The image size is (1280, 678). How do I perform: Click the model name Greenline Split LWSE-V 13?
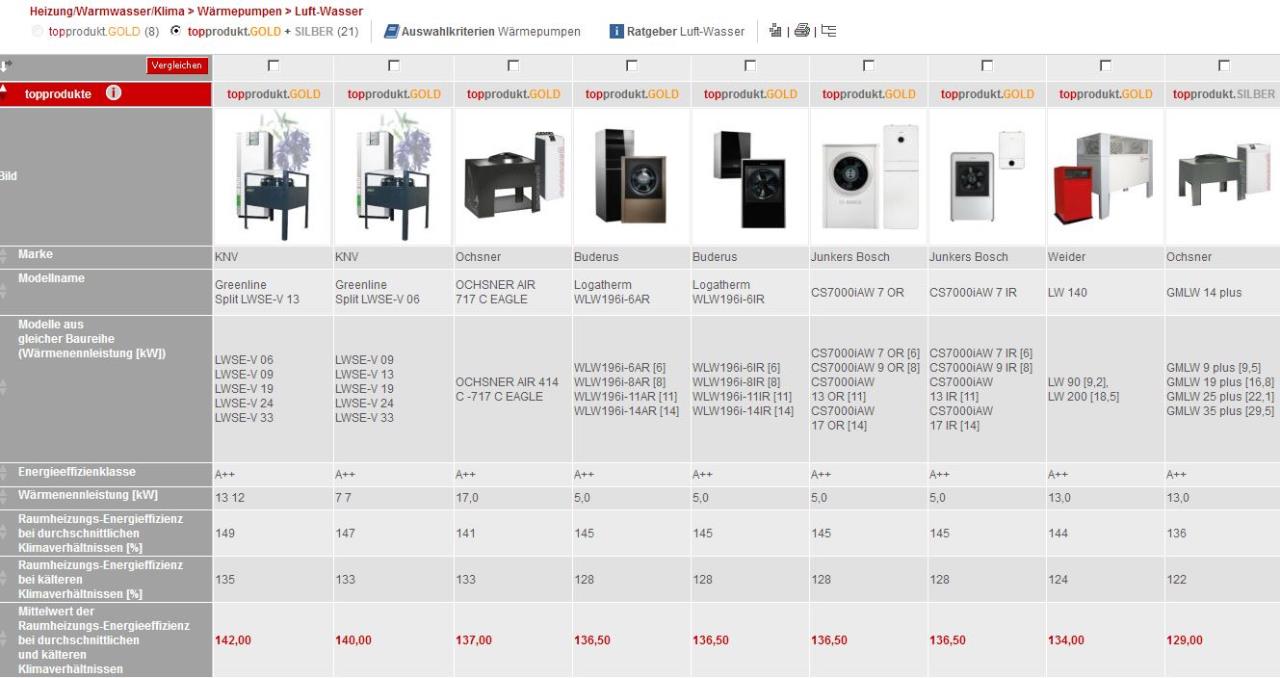coord(257,292)
